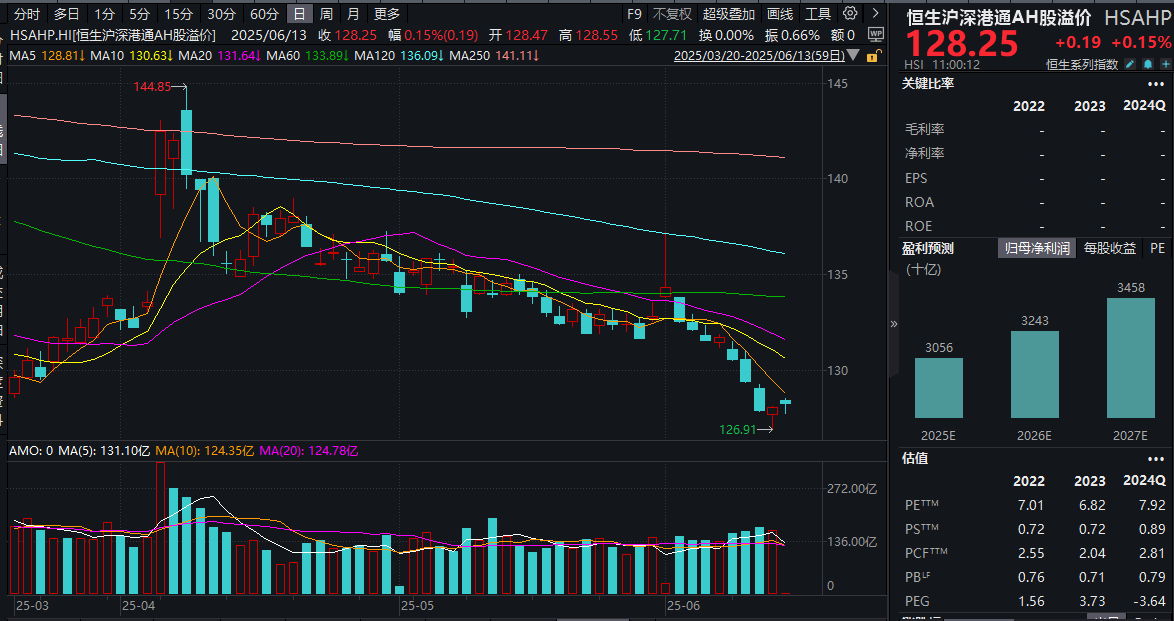Select the 画线 drawing tool

click(780, 14)
